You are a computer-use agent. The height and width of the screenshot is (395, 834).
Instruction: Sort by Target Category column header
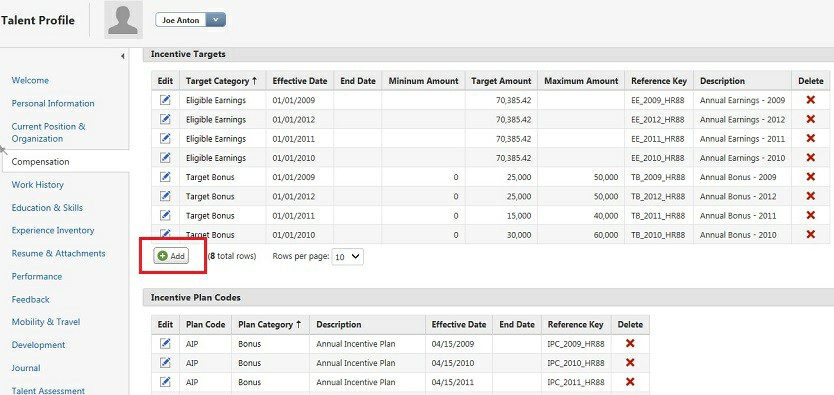[222, 81]
